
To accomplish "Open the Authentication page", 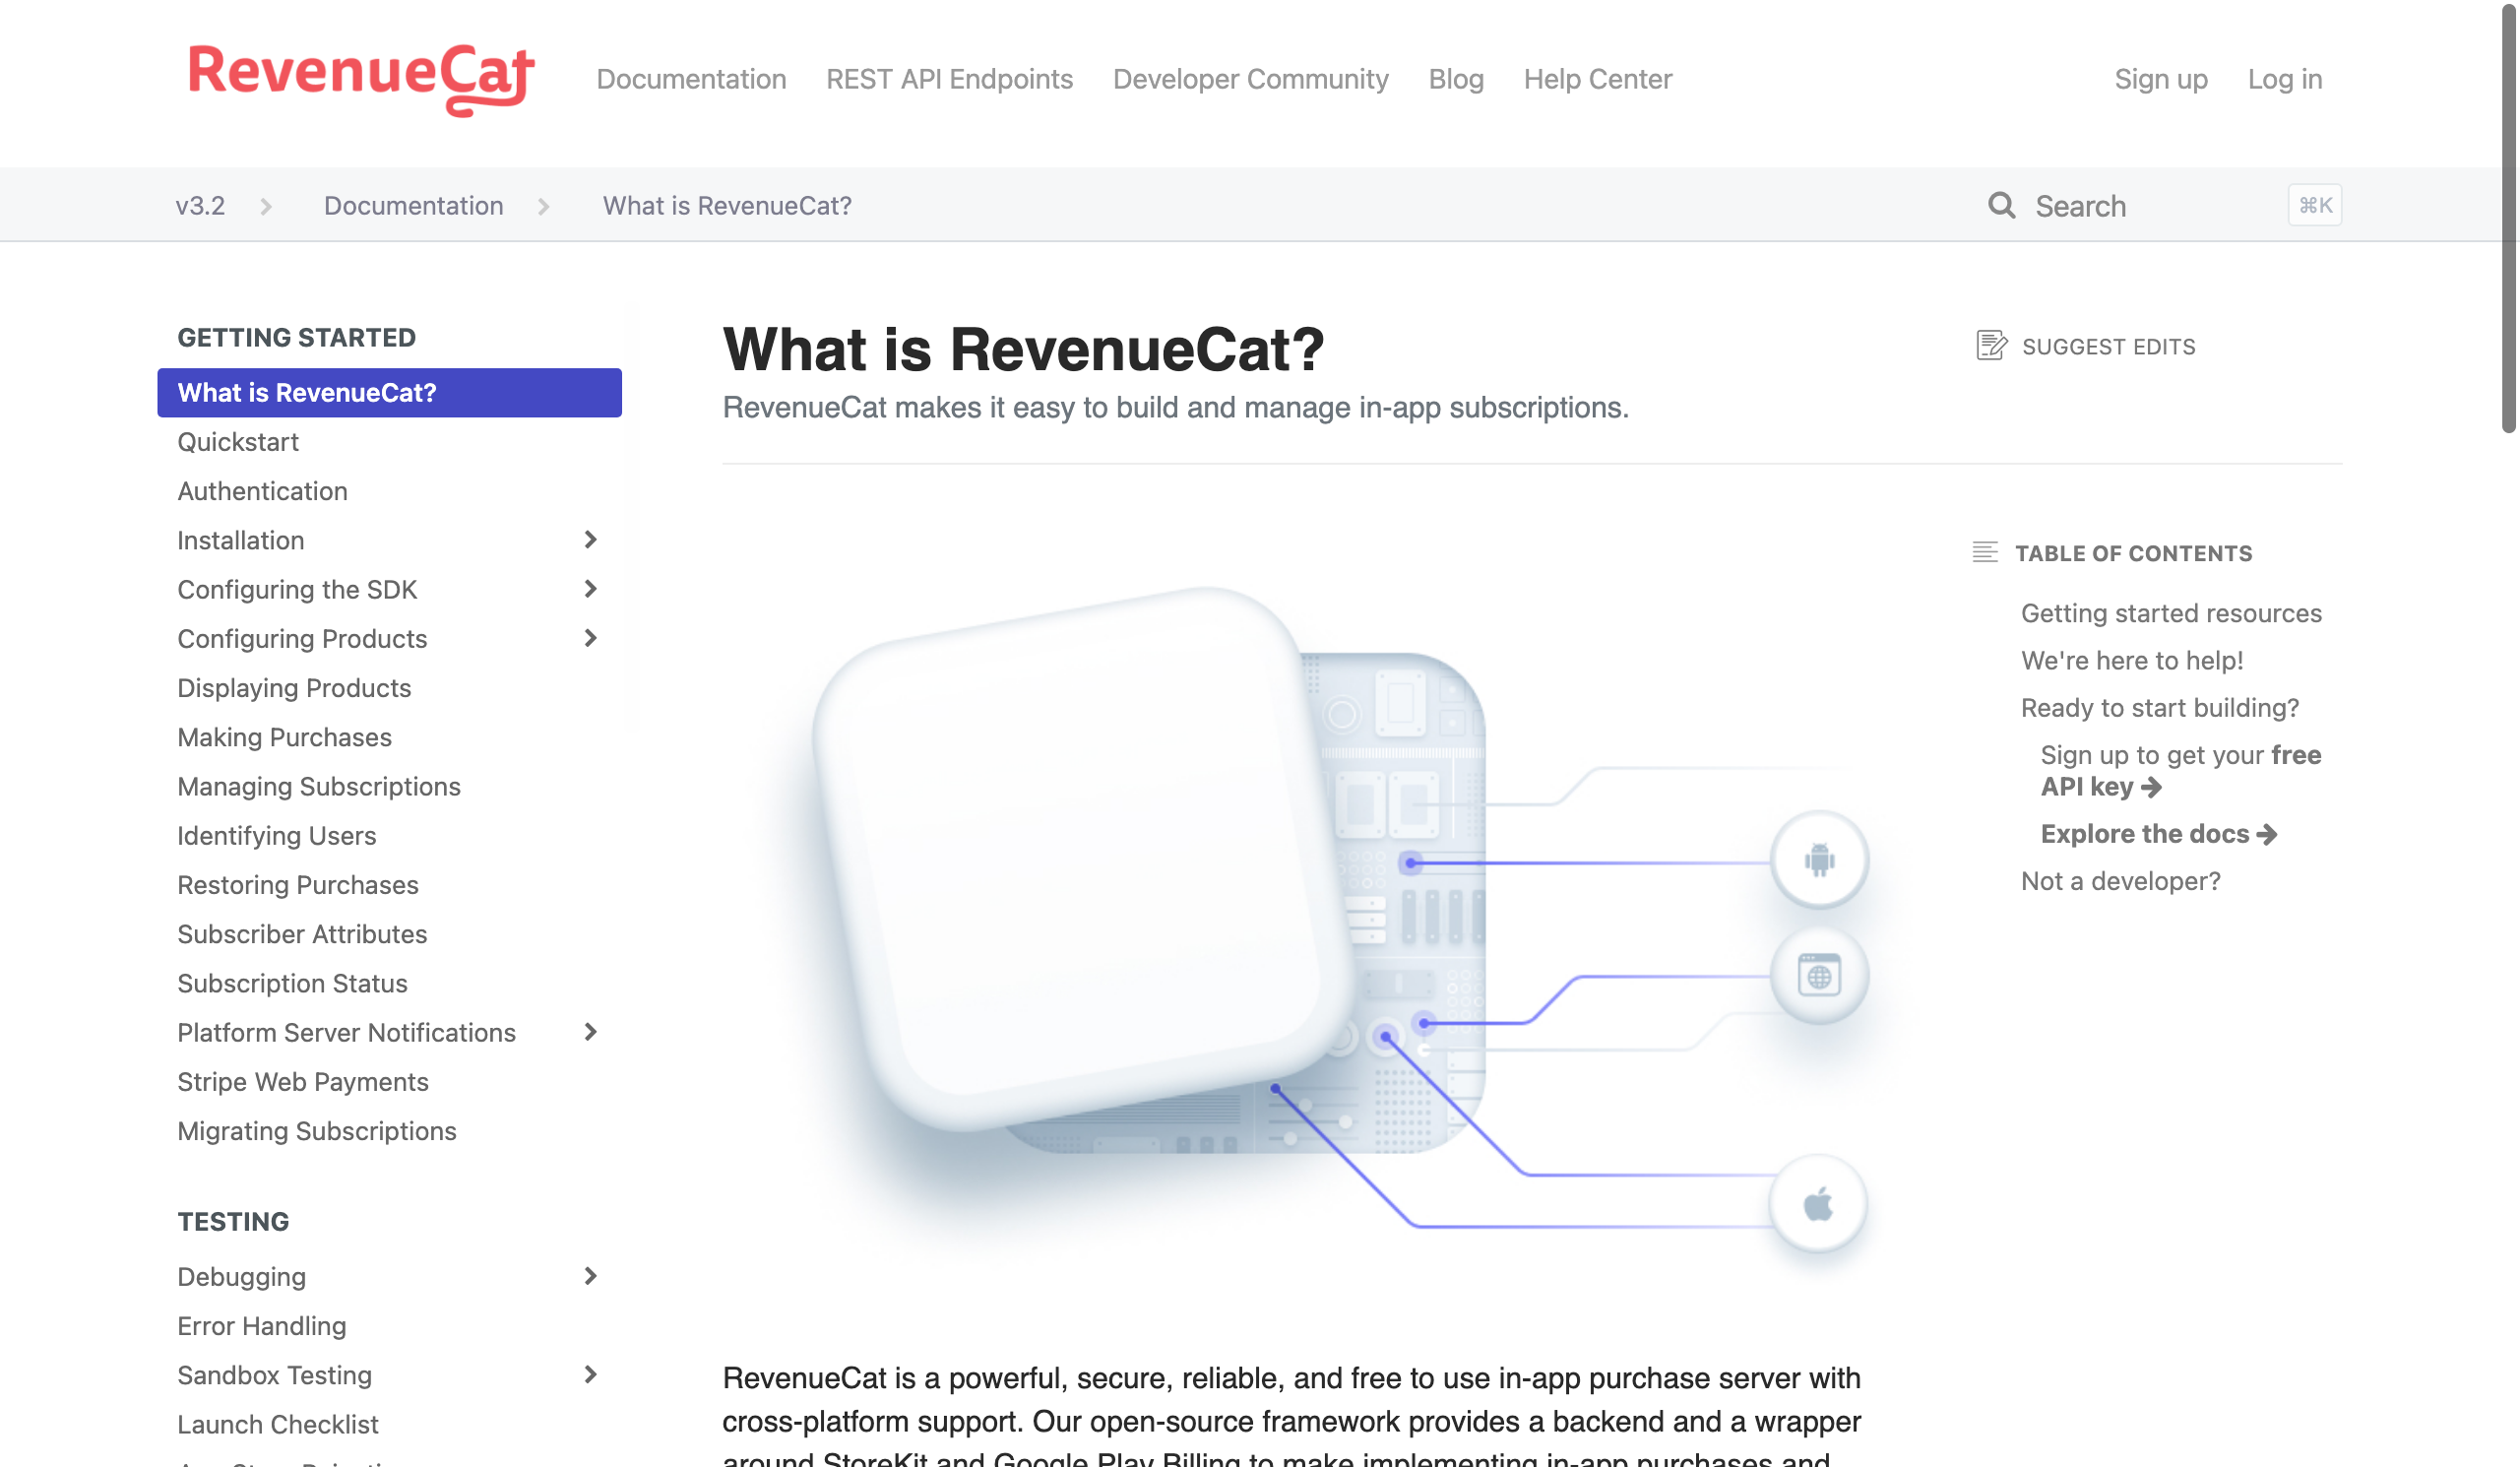I will point(262,491).
